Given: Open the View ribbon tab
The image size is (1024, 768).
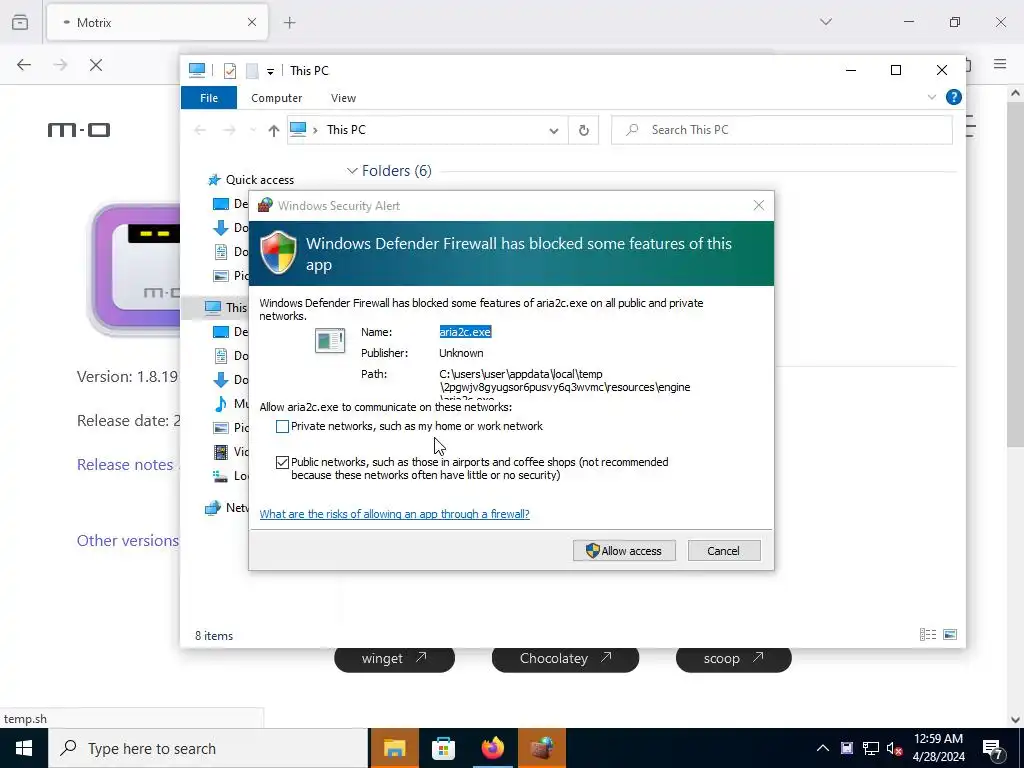Looking at the screenshot, I should (x=343, y=98).
